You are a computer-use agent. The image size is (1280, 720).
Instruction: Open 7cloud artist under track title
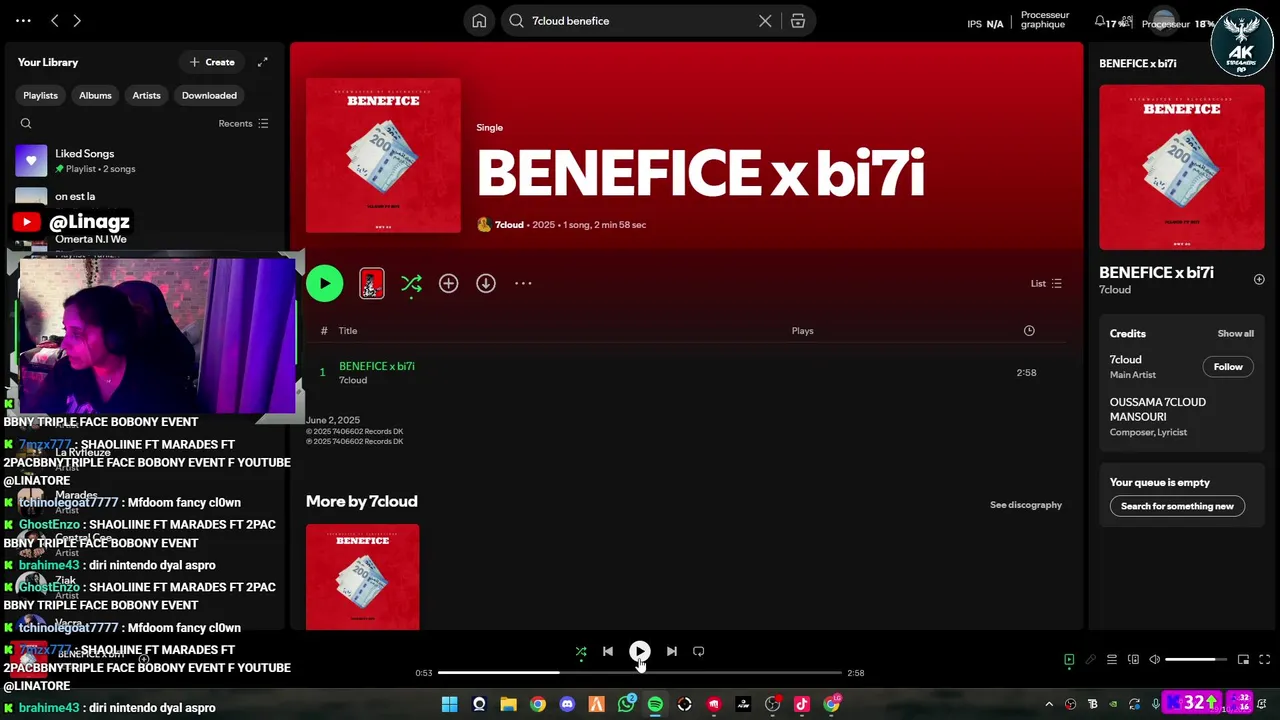pos(353,381)
